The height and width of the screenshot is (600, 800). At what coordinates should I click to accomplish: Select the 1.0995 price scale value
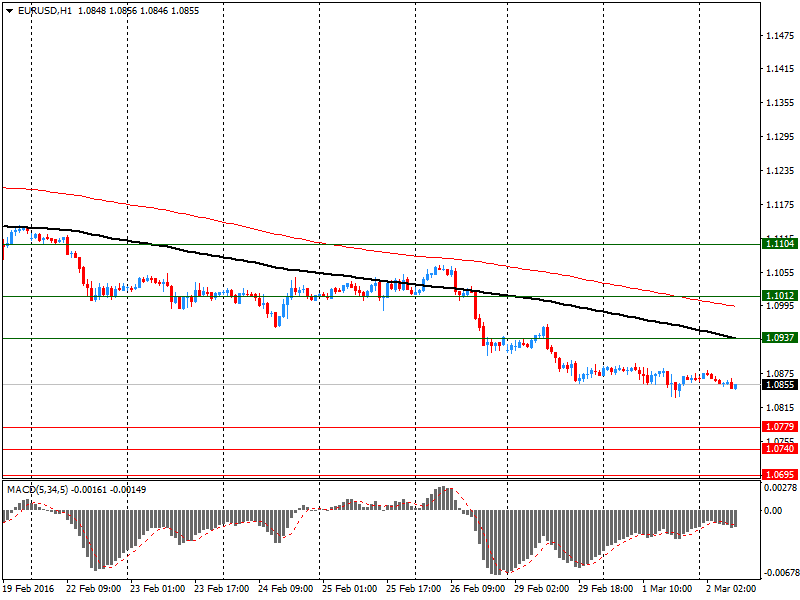tap(780, 306)
